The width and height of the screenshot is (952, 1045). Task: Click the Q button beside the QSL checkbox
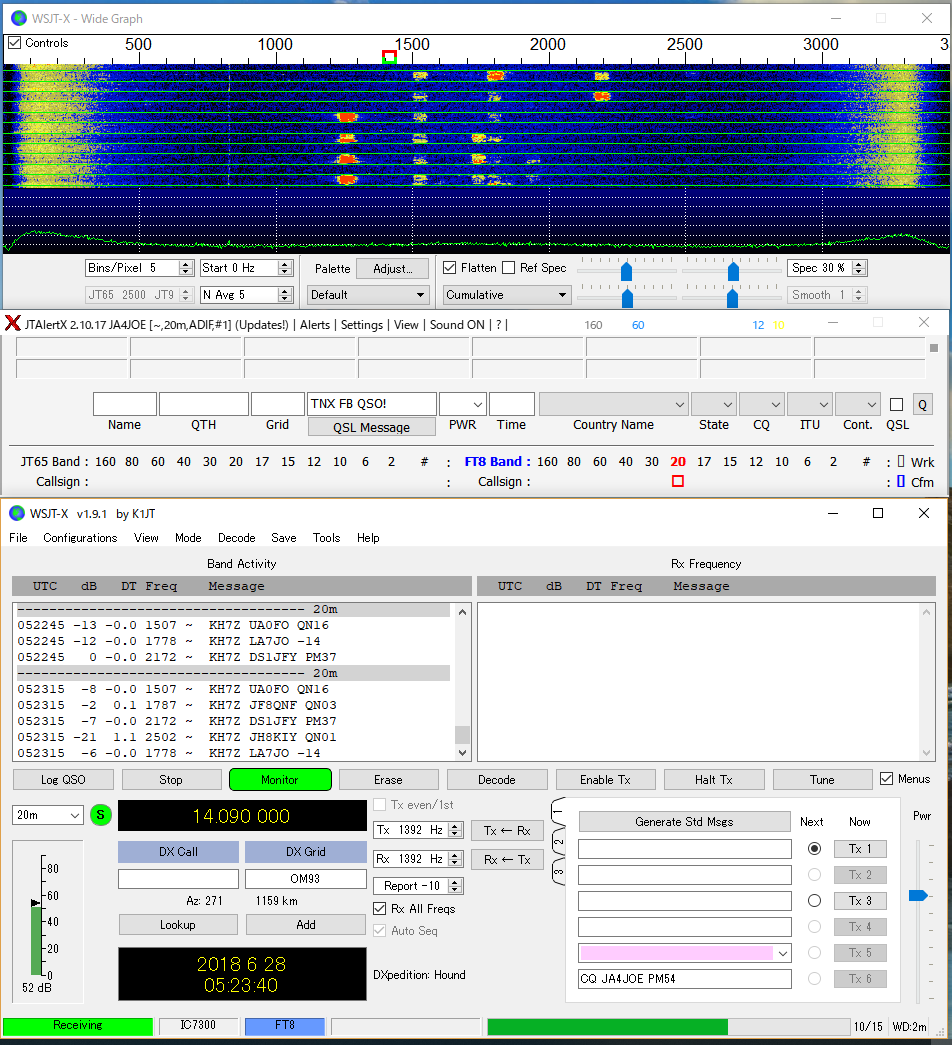922,405
